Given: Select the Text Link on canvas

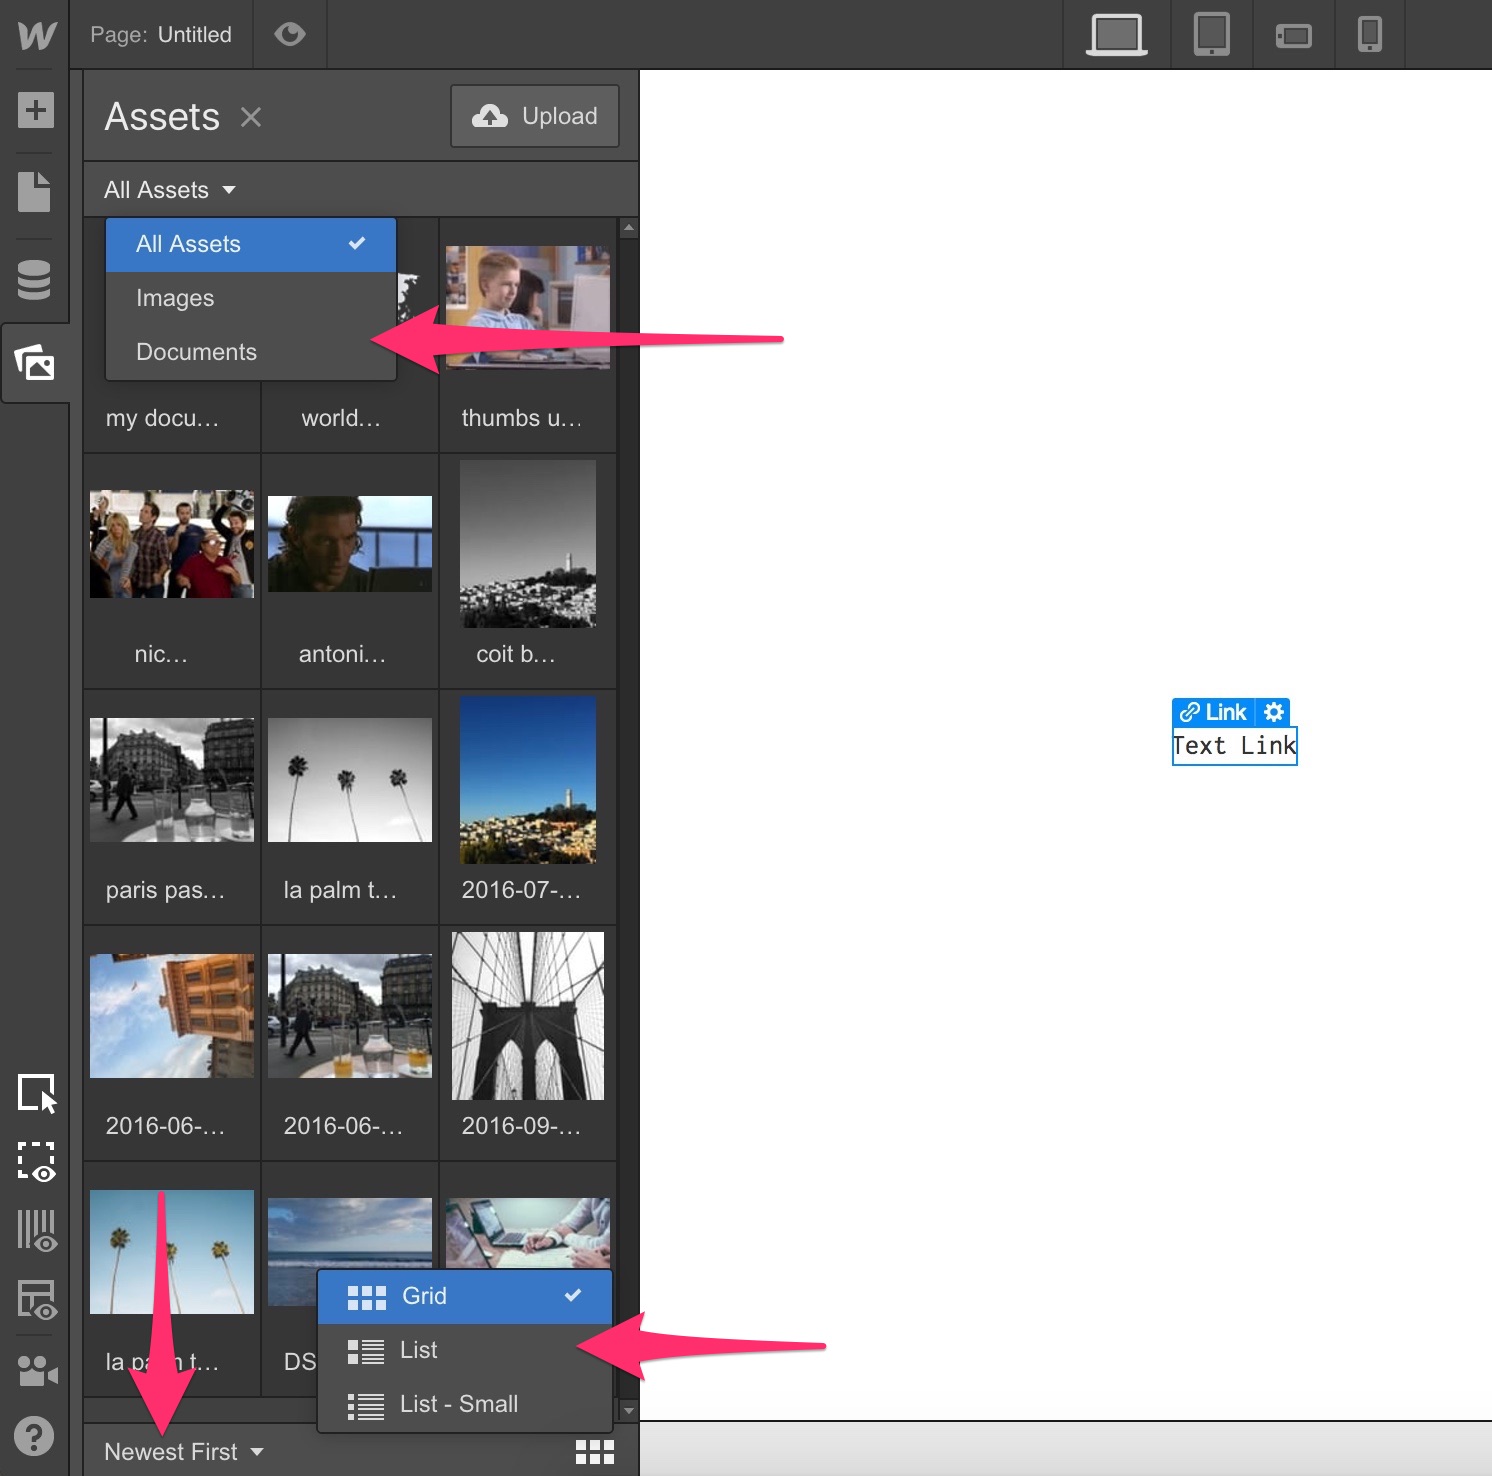Looking at the screenshot, I should 1234,746.
